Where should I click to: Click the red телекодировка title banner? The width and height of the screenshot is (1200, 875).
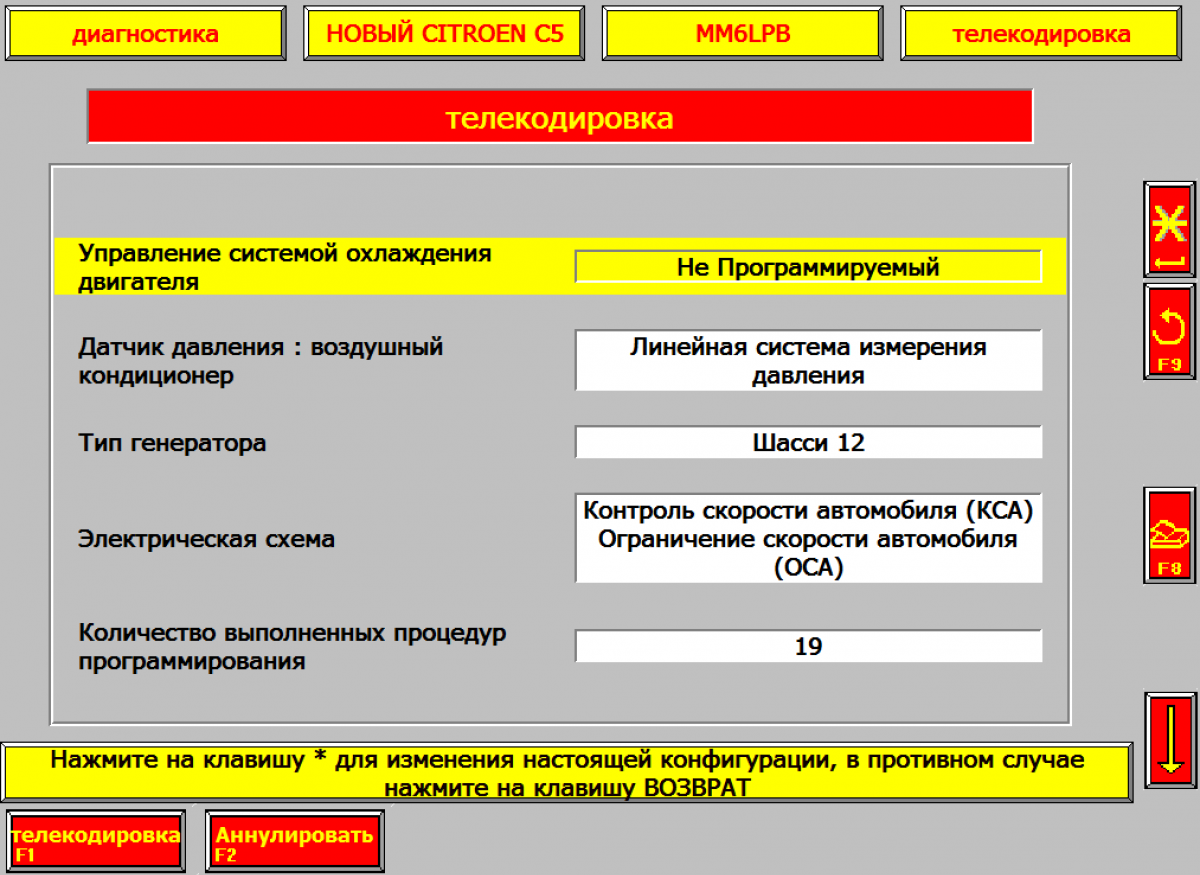point(559,118)
